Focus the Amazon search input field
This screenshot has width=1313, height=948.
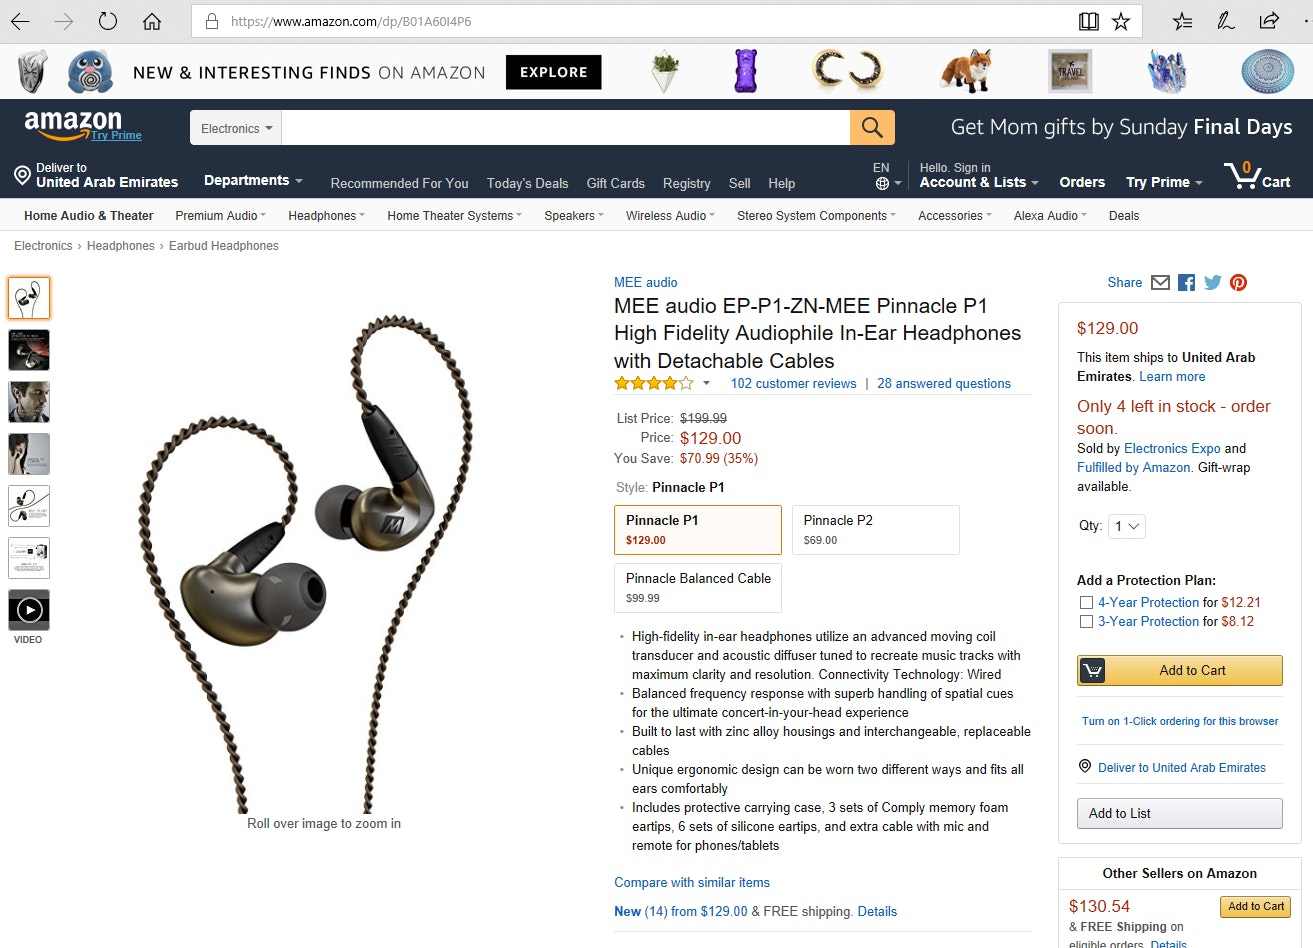pyautogui.click(x=566, y=128)
